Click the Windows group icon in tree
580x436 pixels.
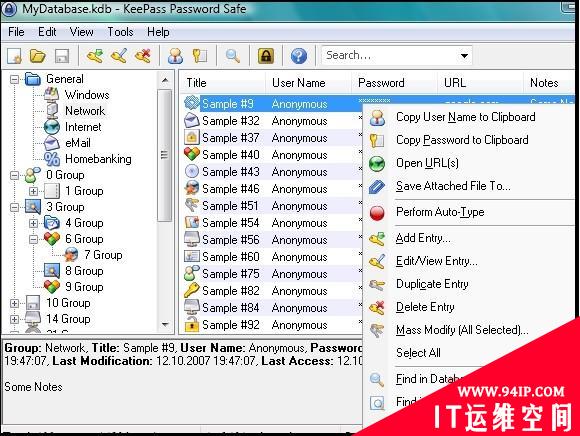pos(52,95)
